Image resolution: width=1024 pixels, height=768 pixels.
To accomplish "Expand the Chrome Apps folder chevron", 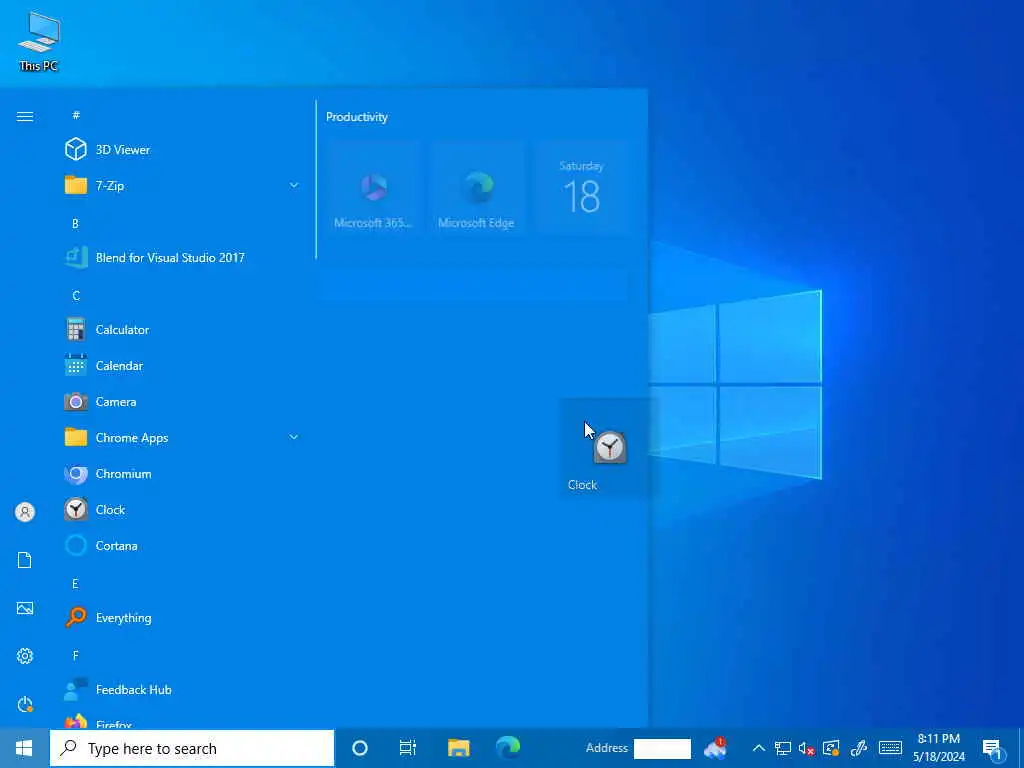I will pos(294,438).
